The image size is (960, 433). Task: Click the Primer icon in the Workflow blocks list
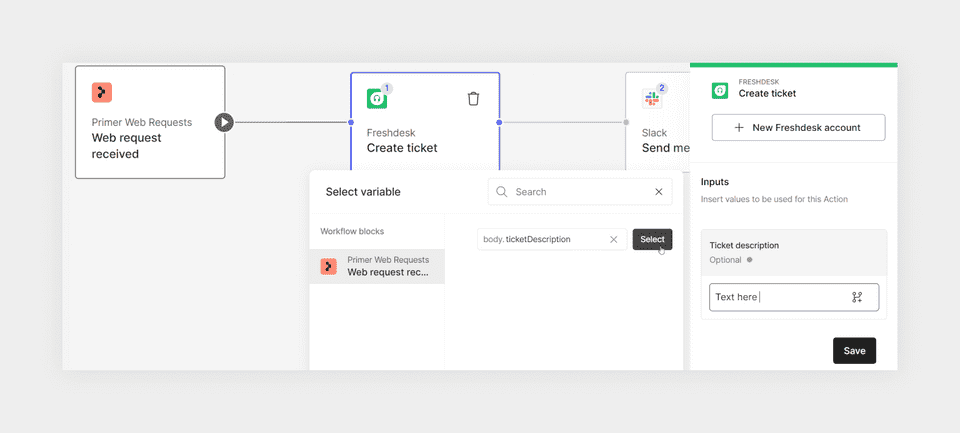pos(329,266)
